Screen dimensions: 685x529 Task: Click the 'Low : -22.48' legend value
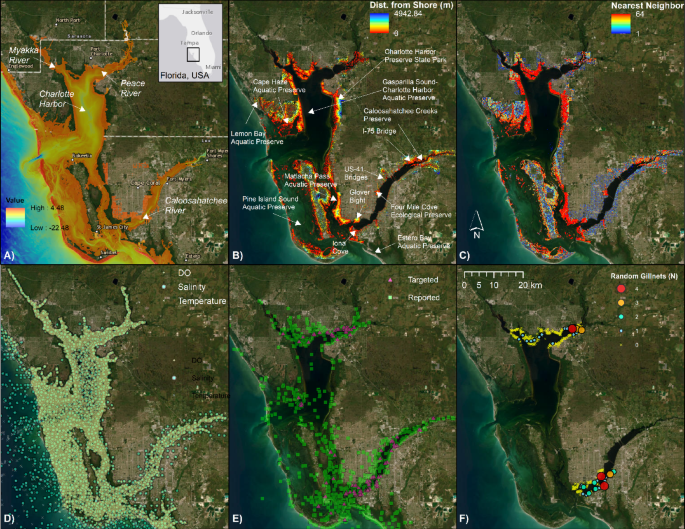click(x=49, y=227)
